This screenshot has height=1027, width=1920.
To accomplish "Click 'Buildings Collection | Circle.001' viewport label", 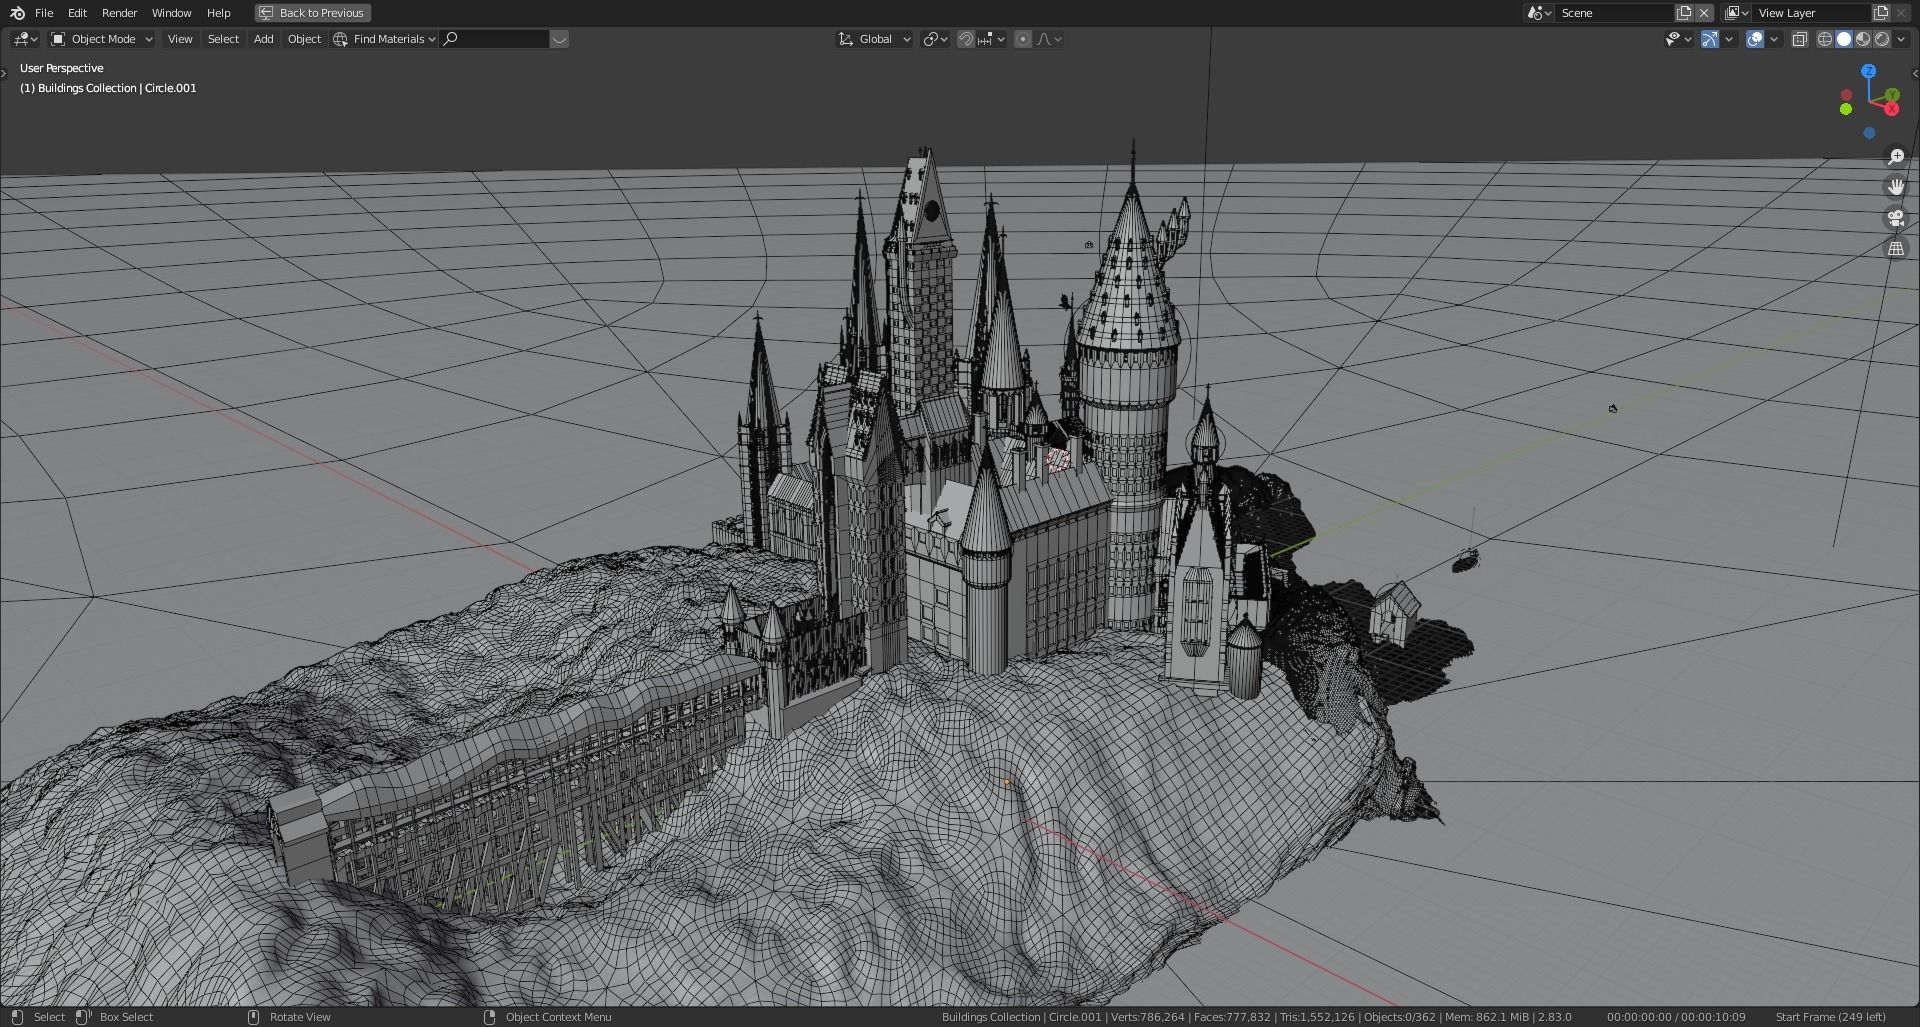I will (x=117, y=88).
